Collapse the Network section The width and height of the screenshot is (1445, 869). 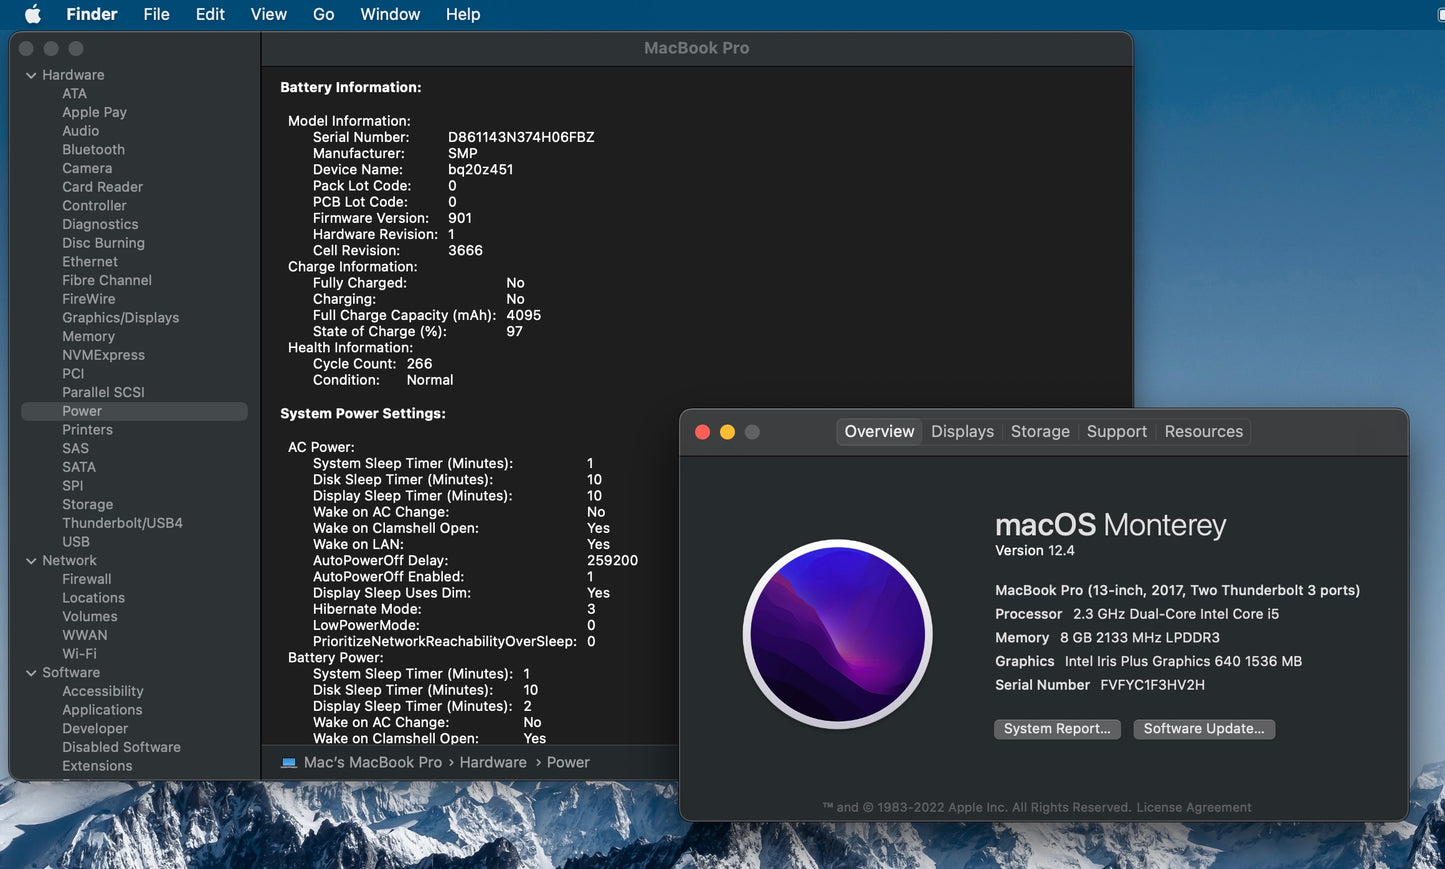31,561
